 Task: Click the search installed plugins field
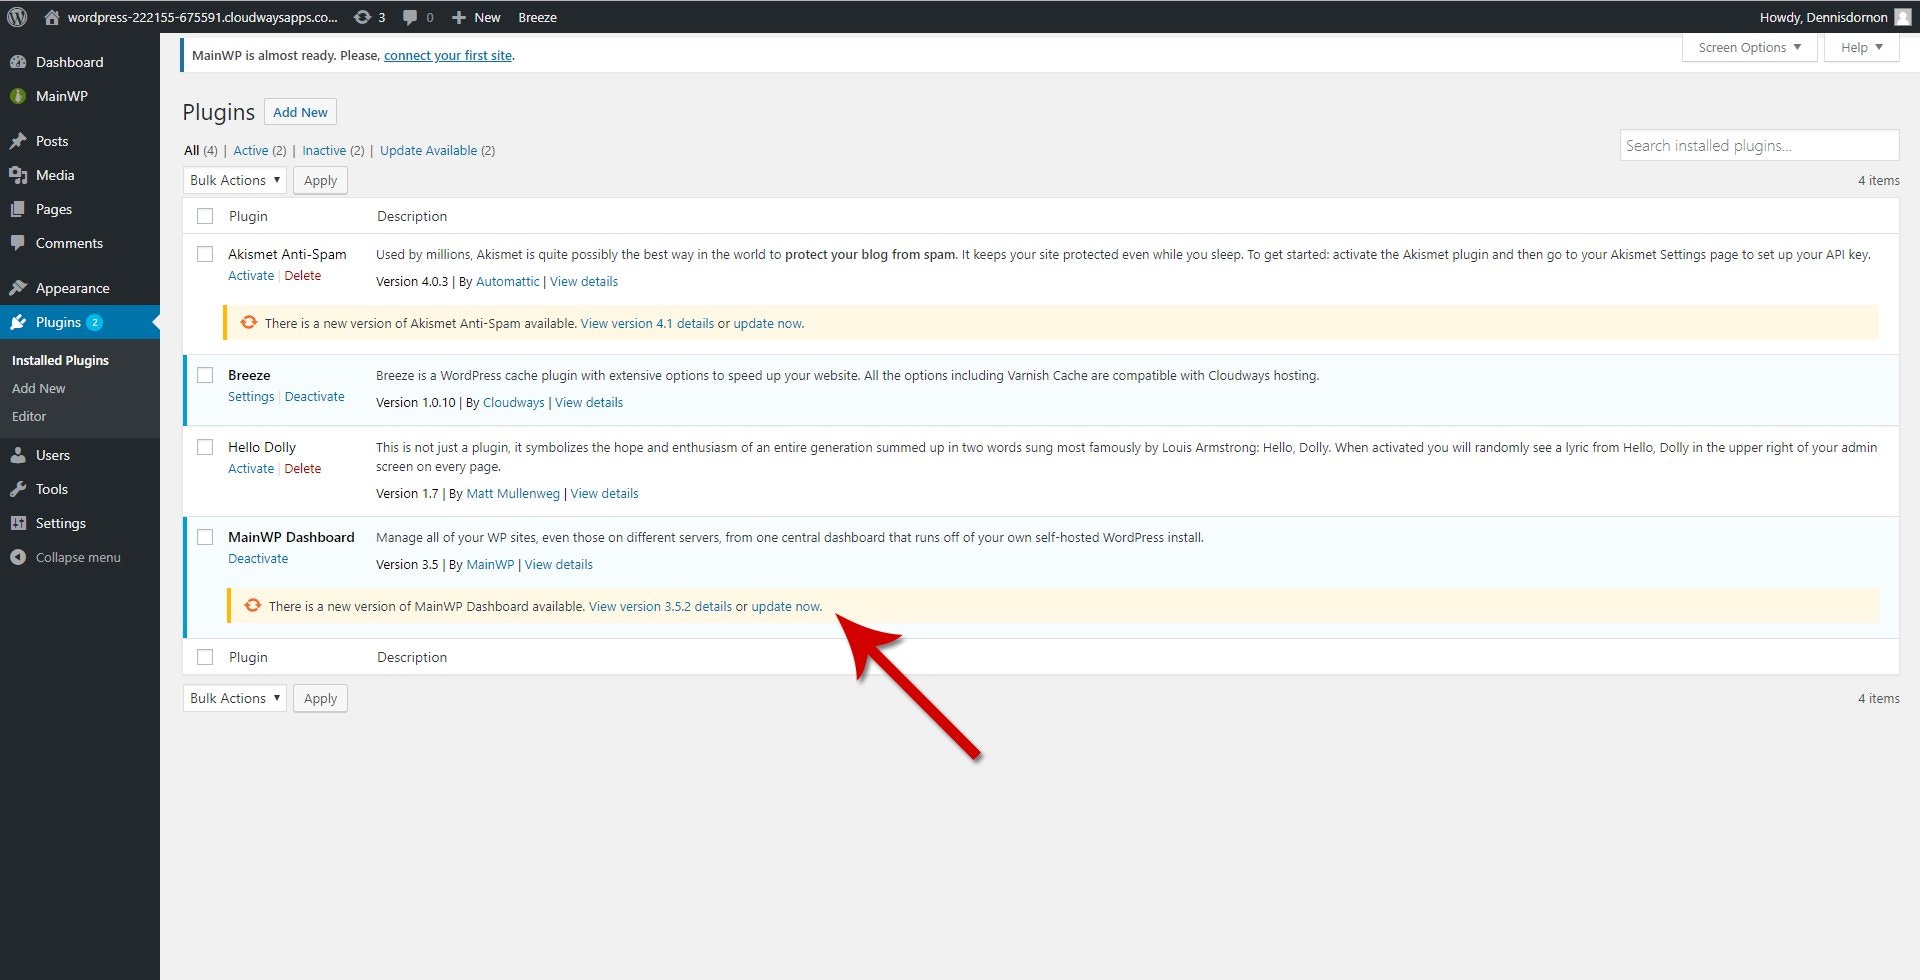pos(1758,145)
